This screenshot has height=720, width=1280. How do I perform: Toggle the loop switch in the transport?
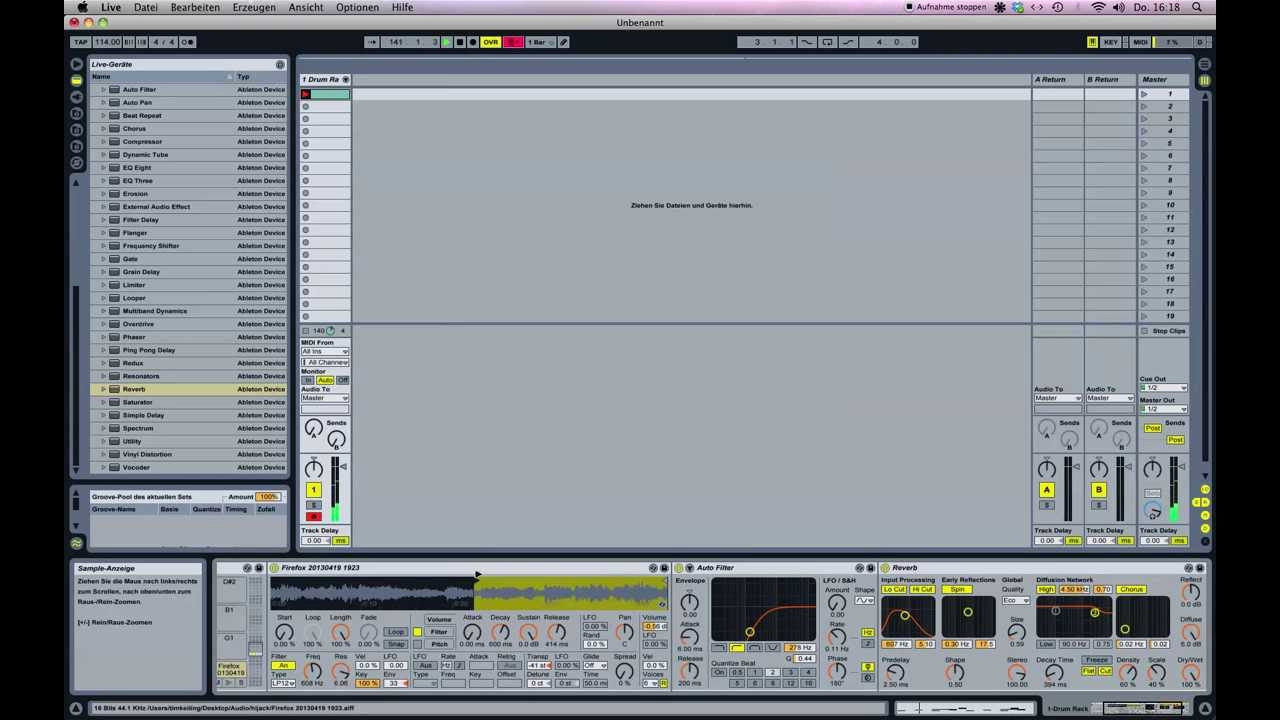(827, 42)
